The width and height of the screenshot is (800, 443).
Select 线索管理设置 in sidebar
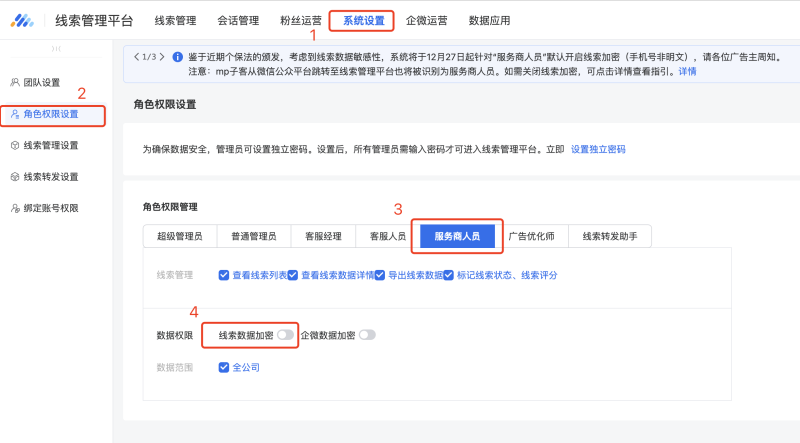(x=51, y=145)
